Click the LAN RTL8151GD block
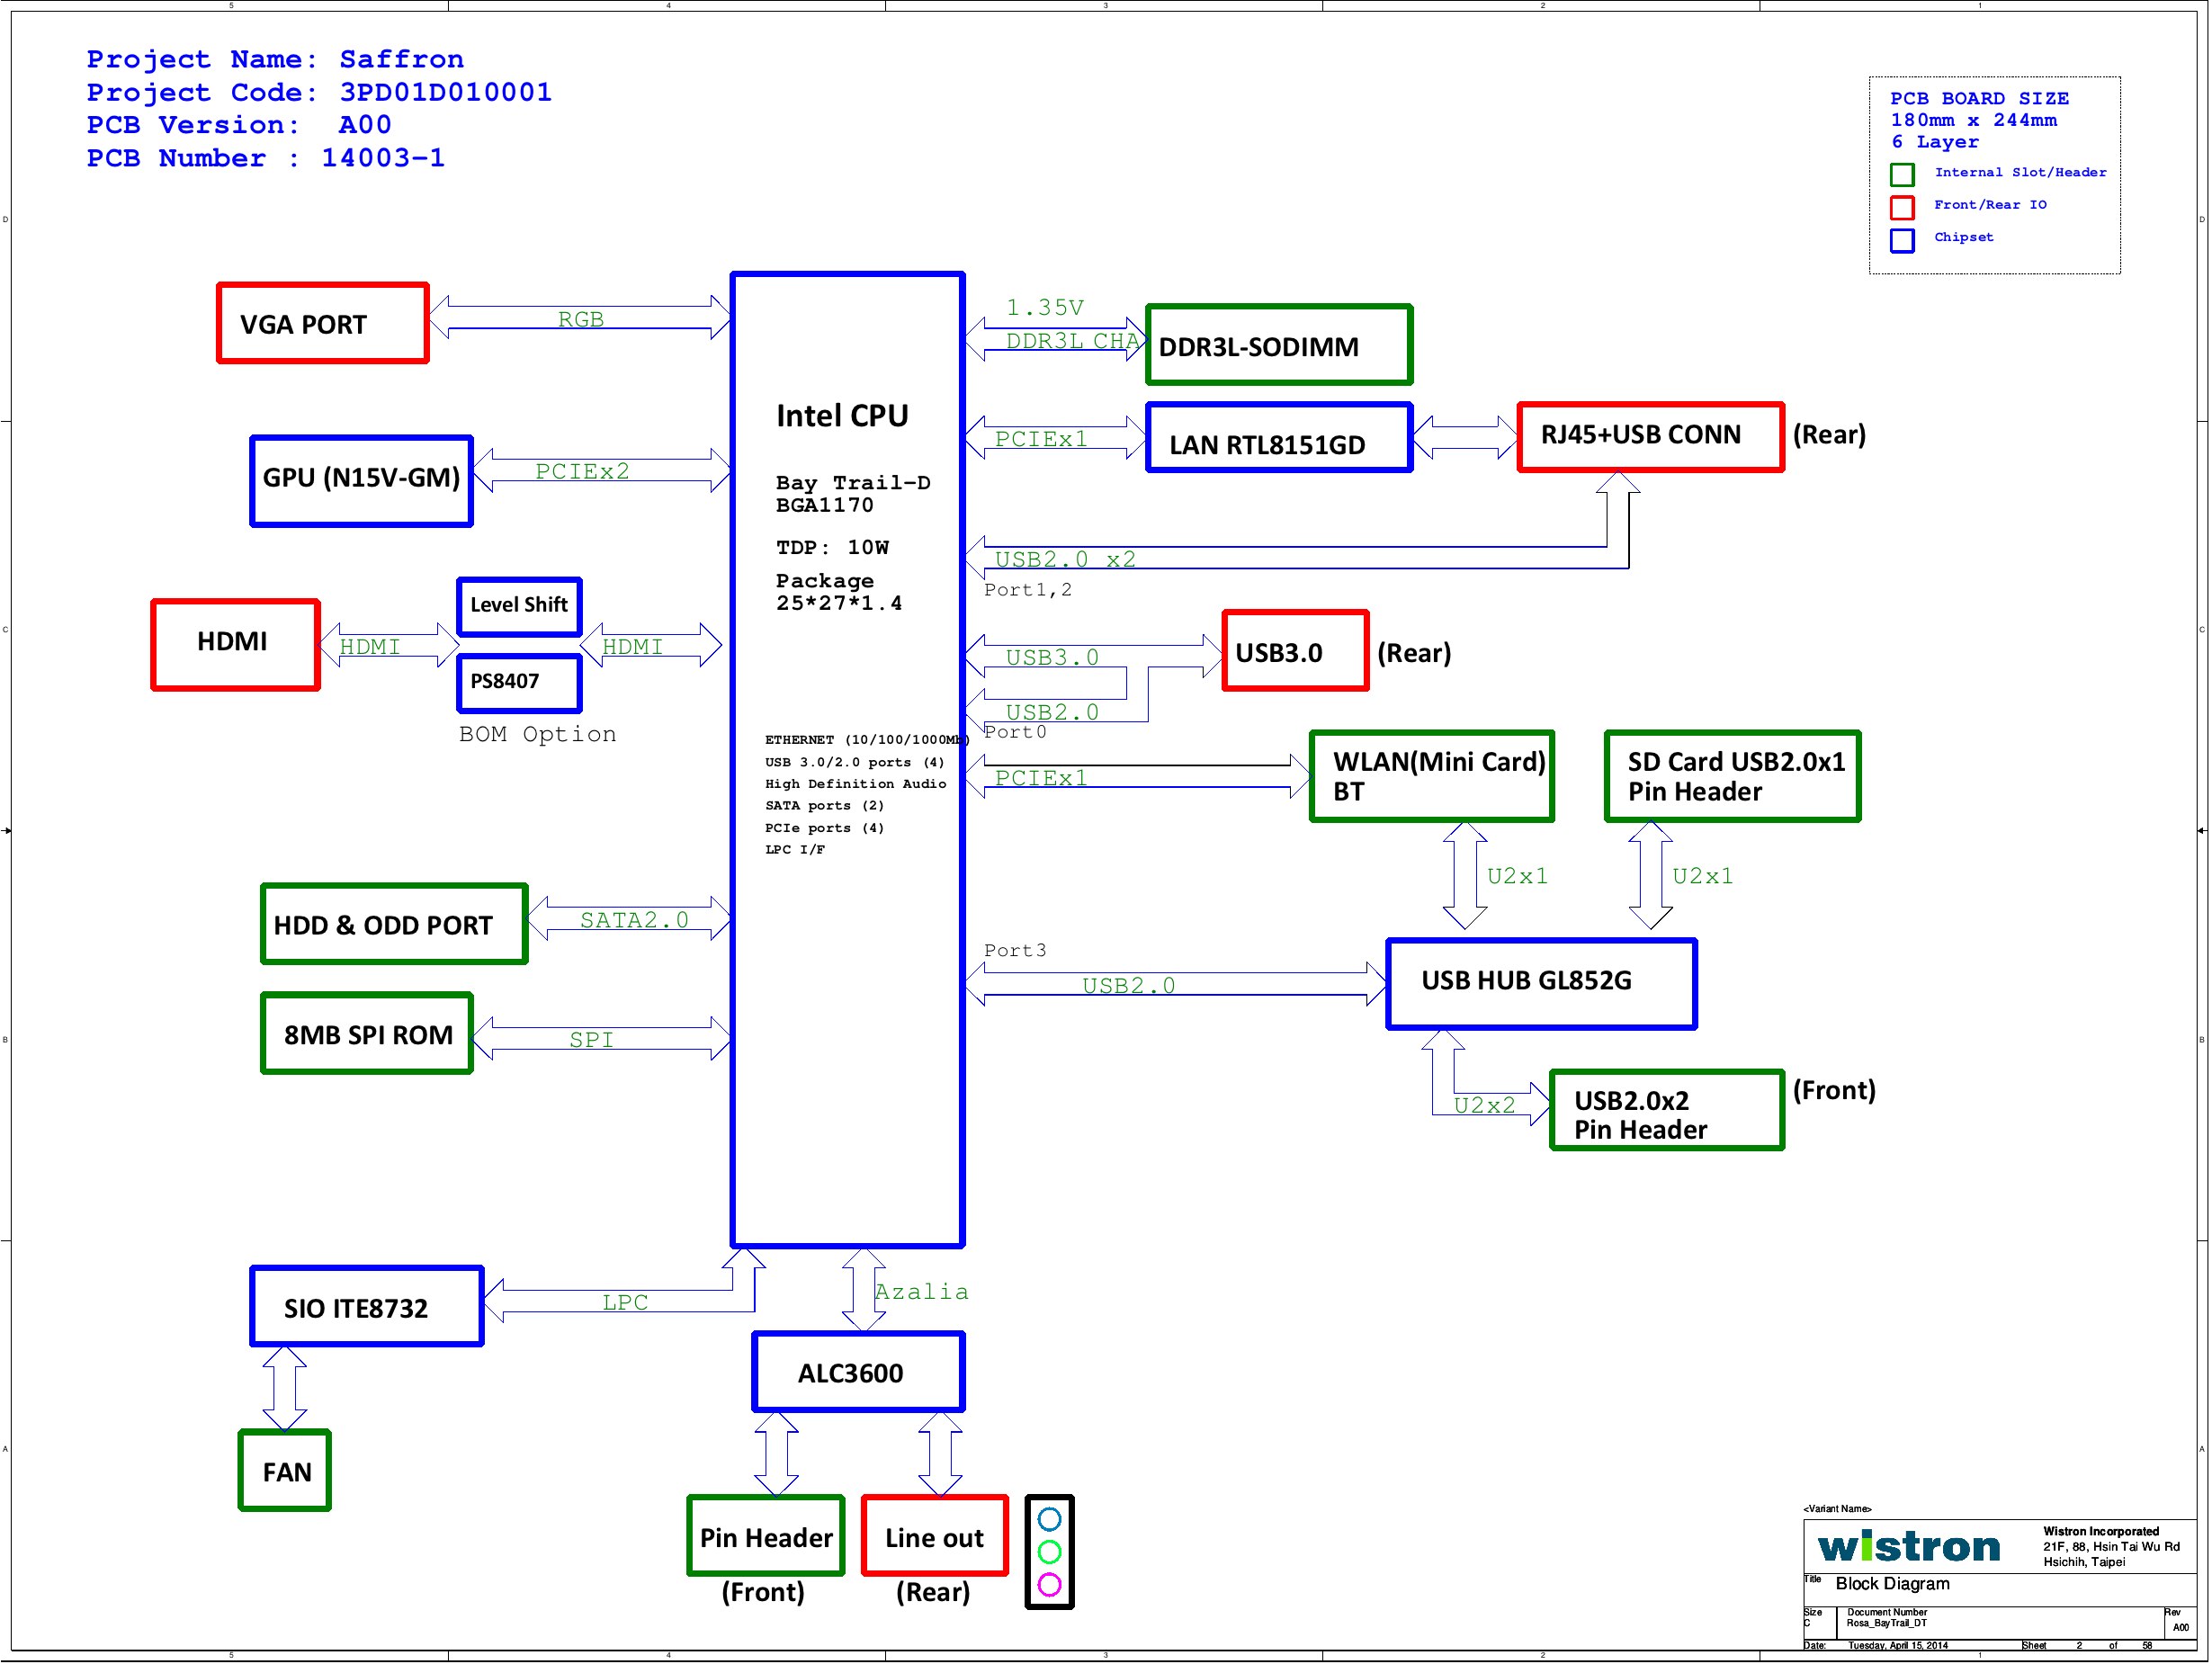The height and width of the screenshot is (1664, 2212). (x=1279, y=437)
